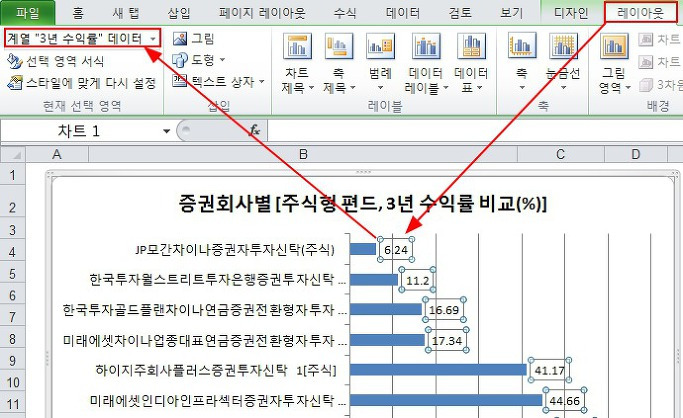This screenshot has height=418, width=683.
Task: Click axis label 한국투자골드플랜차이나연금증권전환형자투자
Action: pyautogui.click(x=204, y=310)
